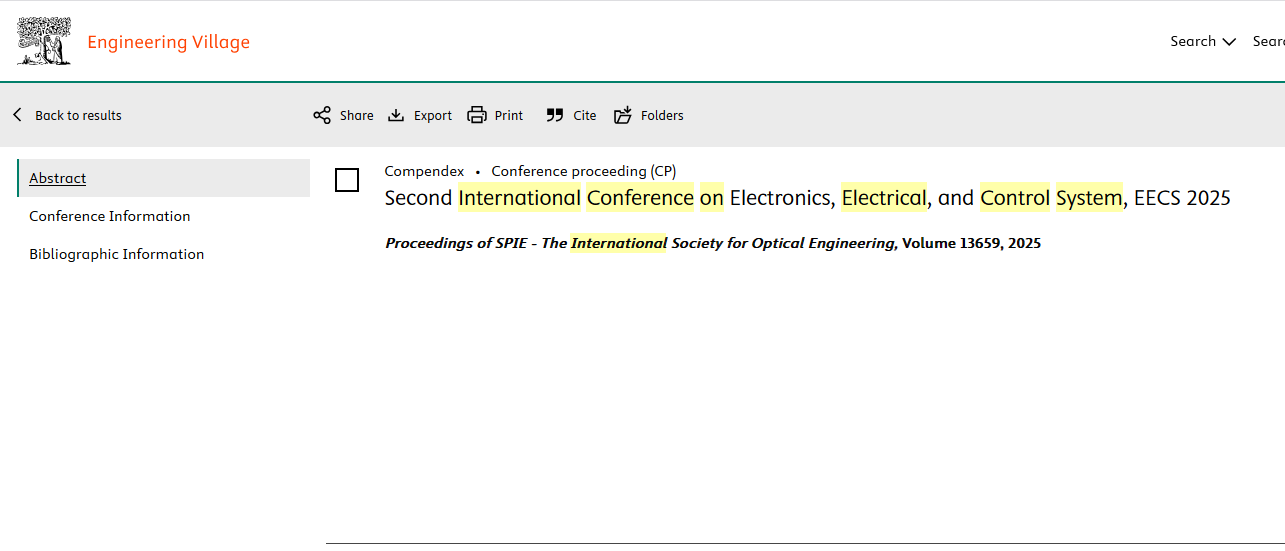Click the Export button label

(x=433, y=115)
